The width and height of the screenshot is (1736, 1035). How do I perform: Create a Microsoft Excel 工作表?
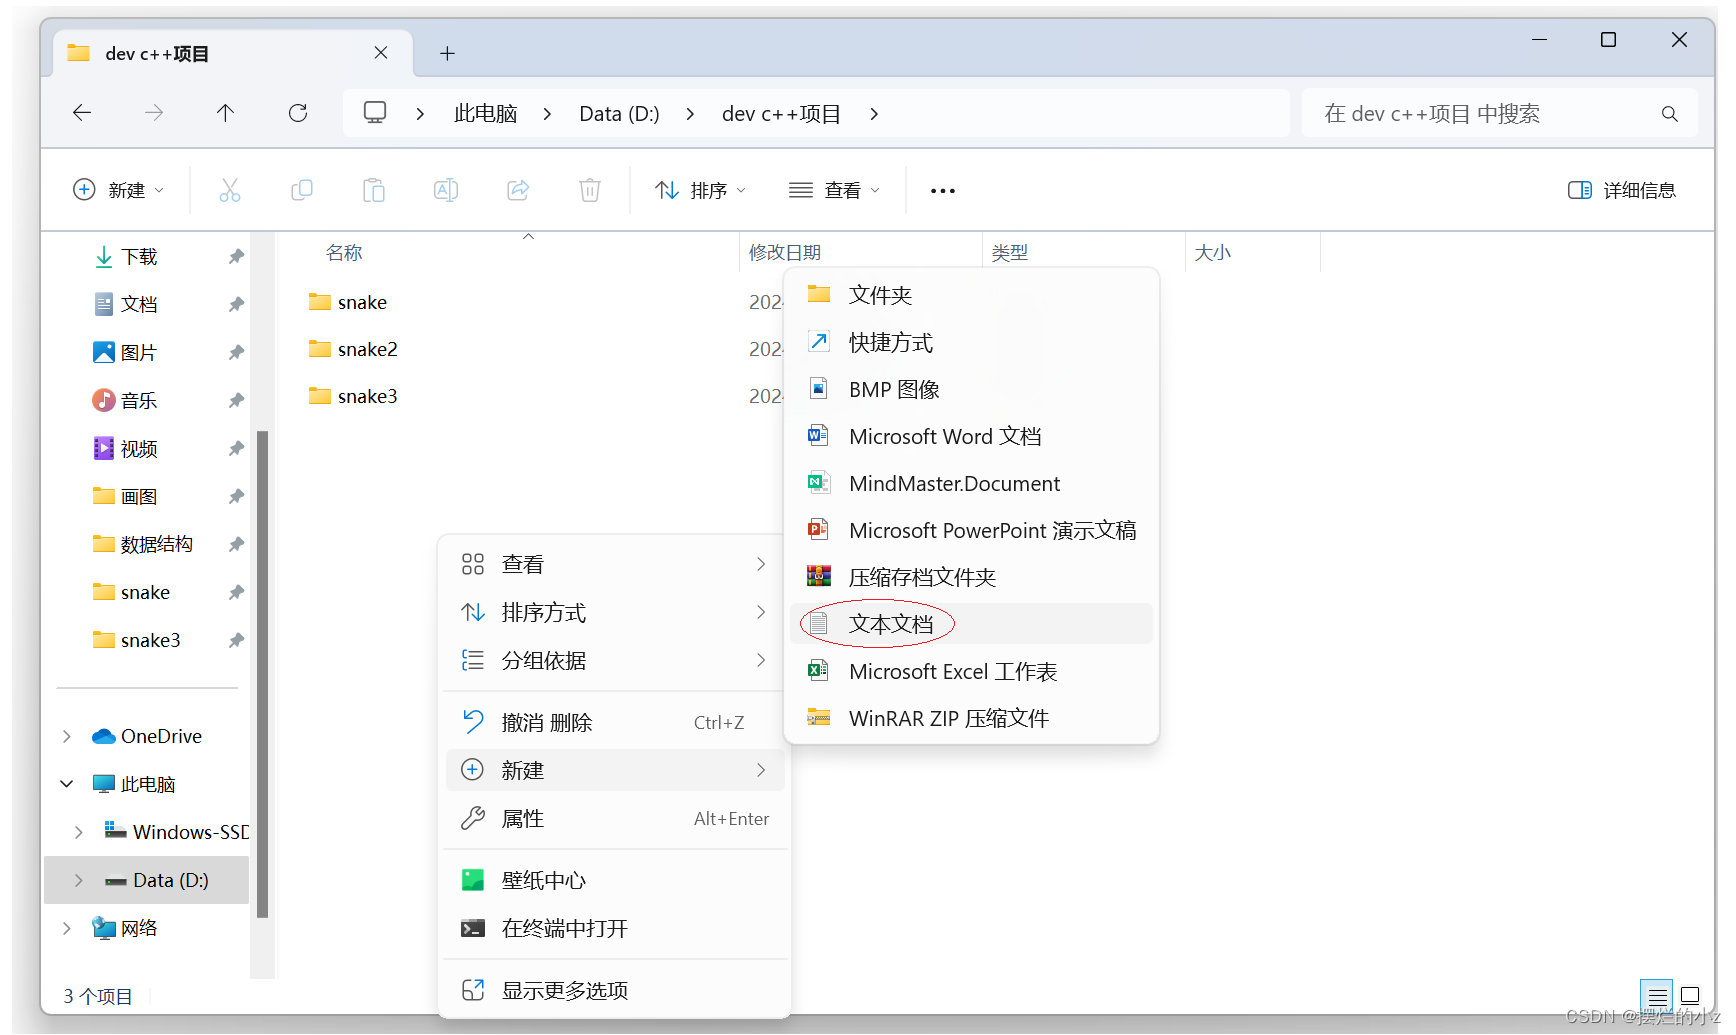pos(971,671)
